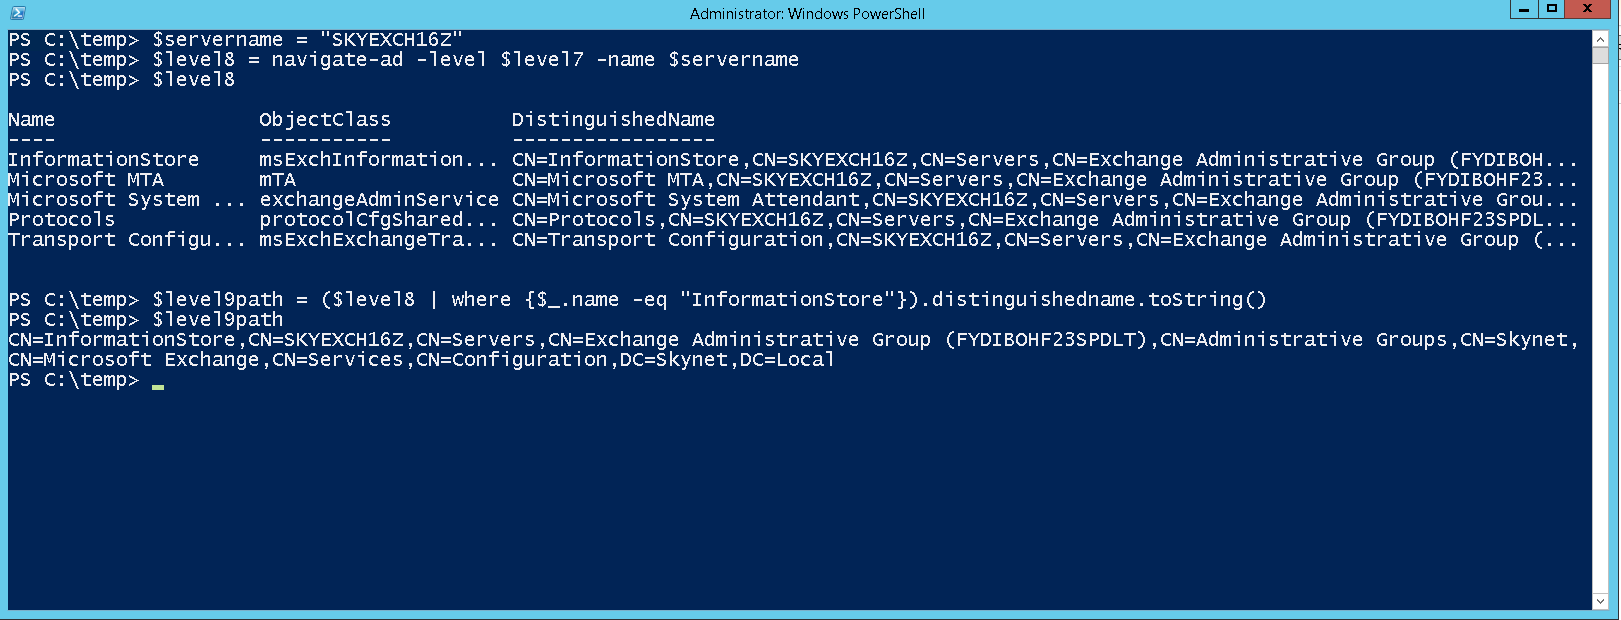
Task: Open the PowerShell system menu icon
Action: click(x=17, y=13)
